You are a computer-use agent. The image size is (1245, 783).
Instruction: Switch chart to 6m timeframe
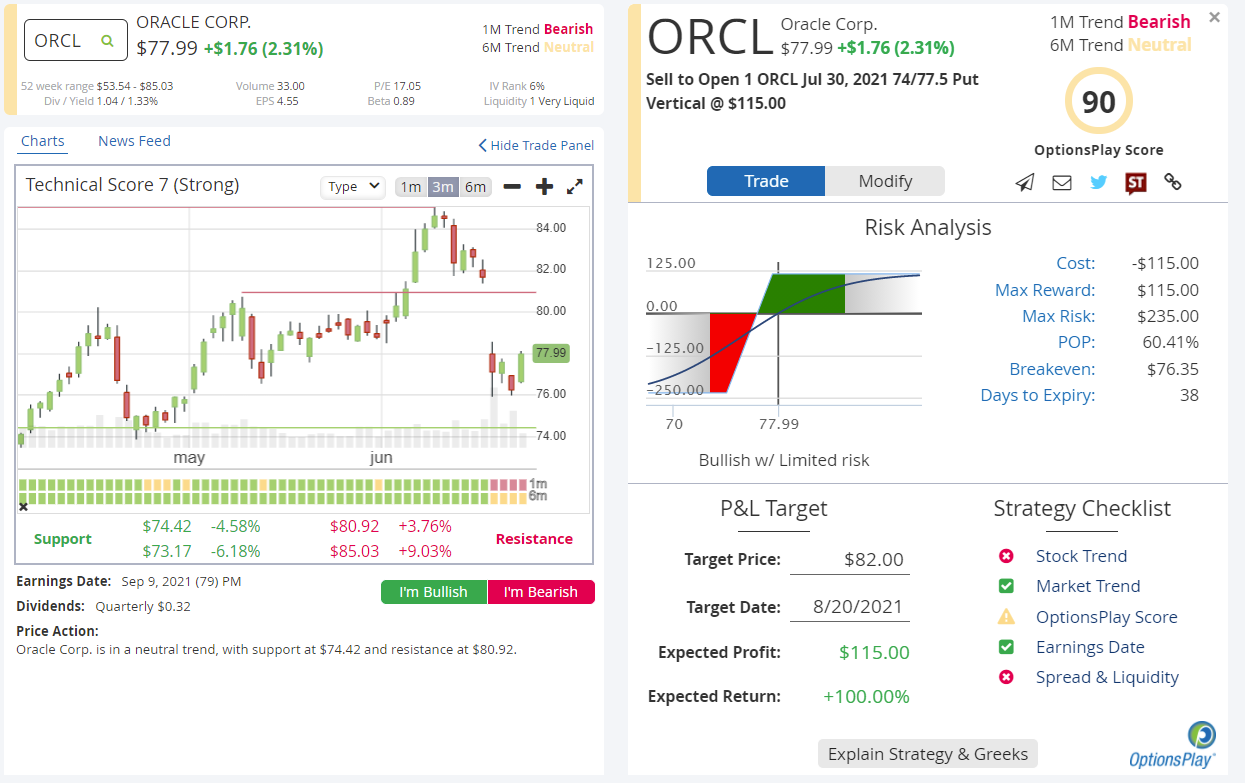475,187
